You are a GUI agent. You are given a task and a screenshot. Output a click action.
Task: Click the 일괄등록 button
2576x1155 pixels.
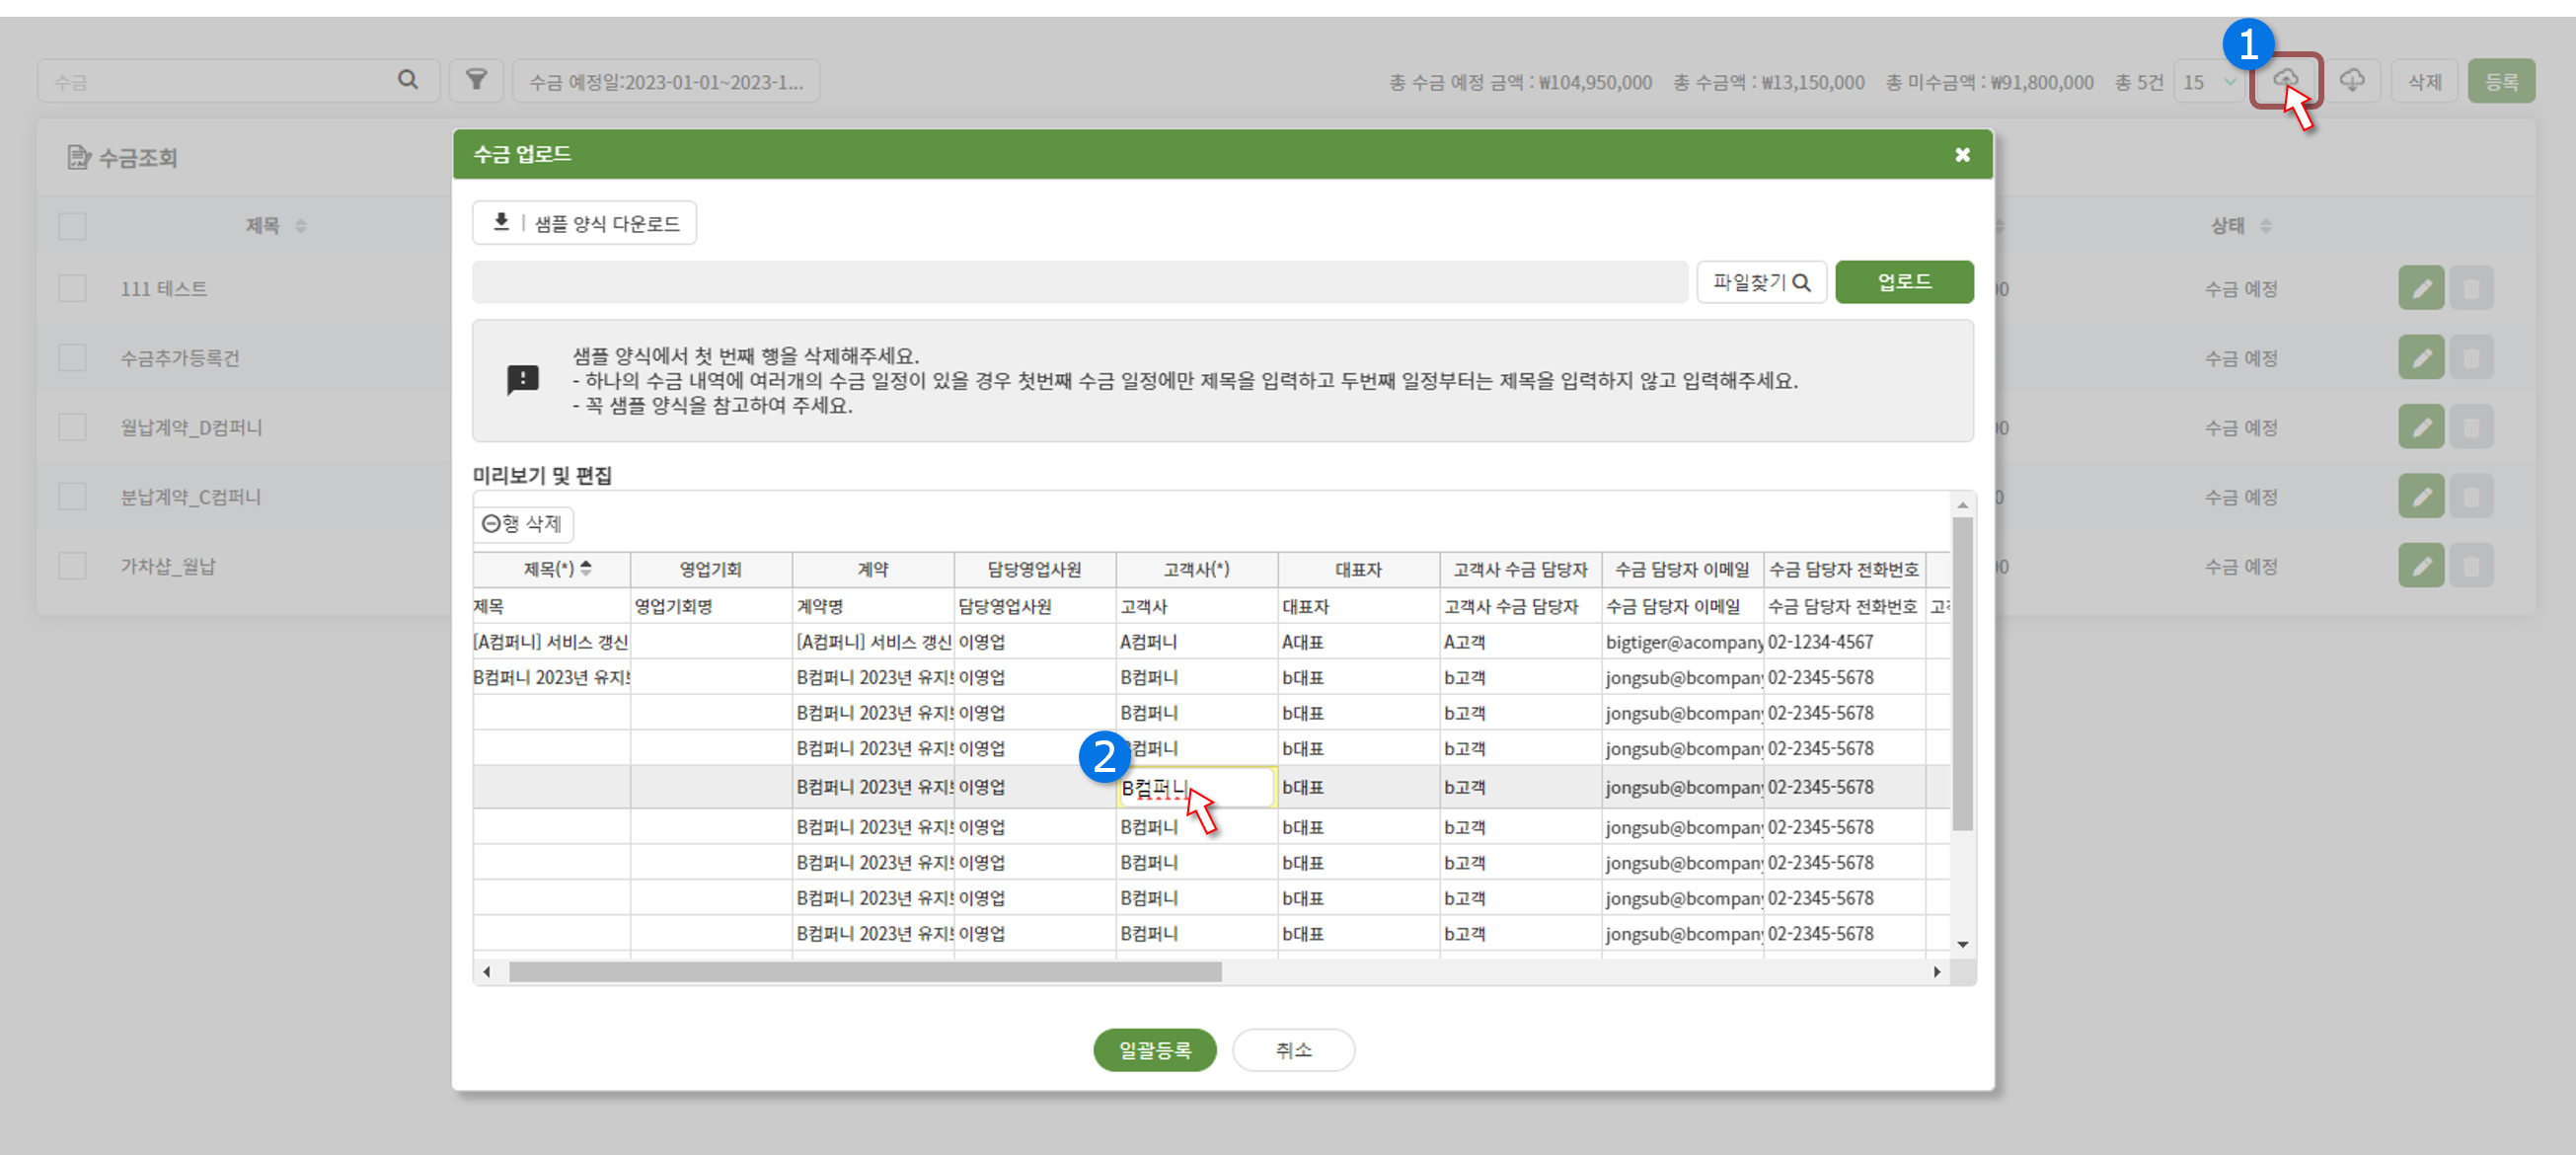[x=1154, y=1050]
